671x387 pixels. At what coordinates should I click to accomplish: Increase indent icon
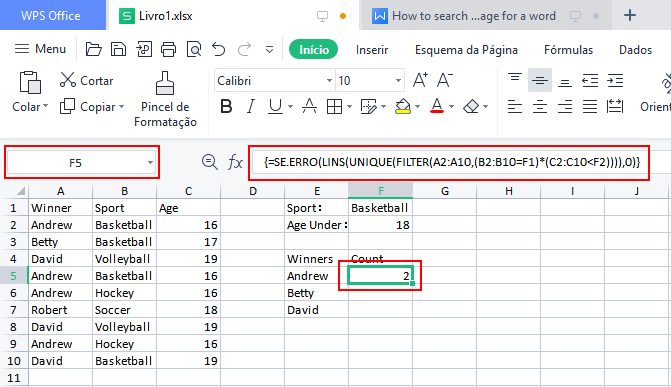tap(615, 80)
